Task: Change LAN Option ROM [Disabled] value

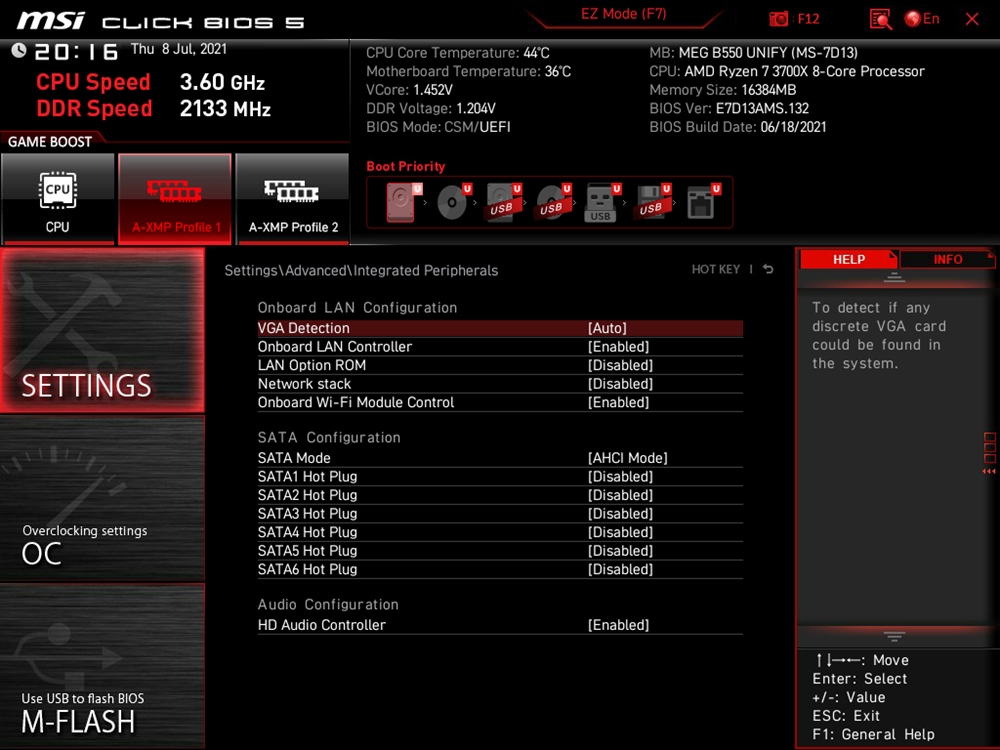Action: [620, 365]
